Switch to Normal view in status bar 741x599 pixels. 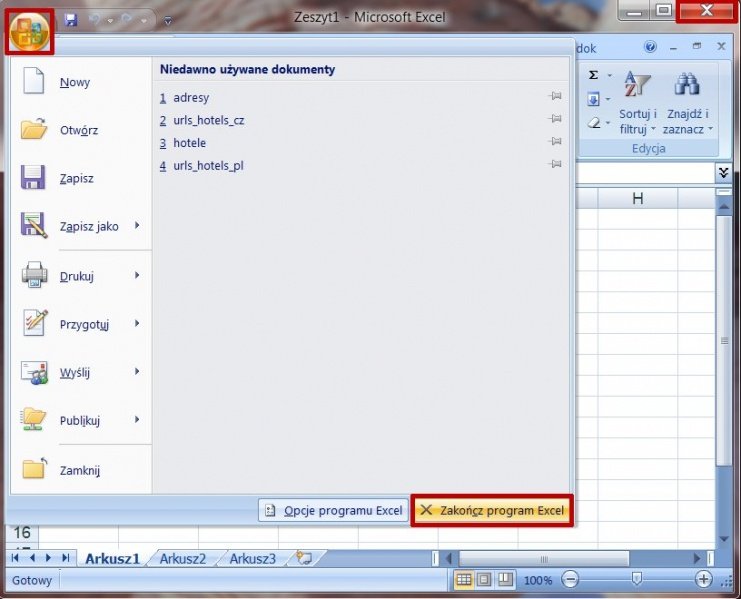pyautogui.click(x=465, y=580)
